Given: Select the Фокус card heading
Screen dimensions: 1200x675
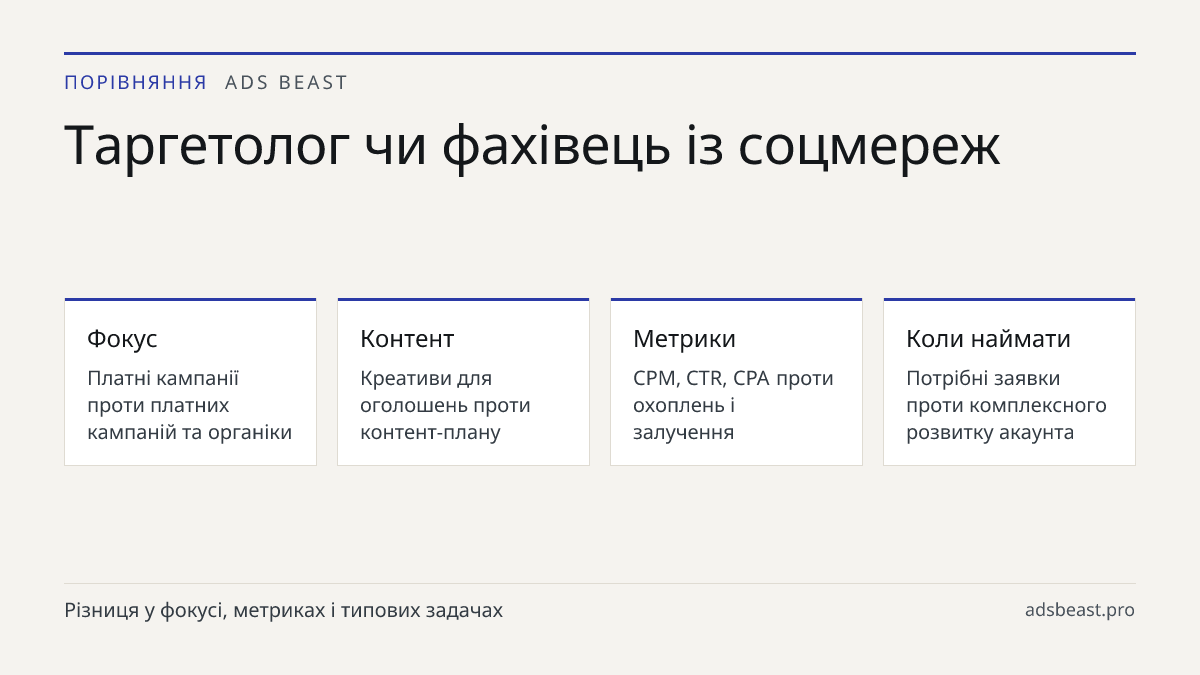Looking at the screenshot, I should 122,338.
